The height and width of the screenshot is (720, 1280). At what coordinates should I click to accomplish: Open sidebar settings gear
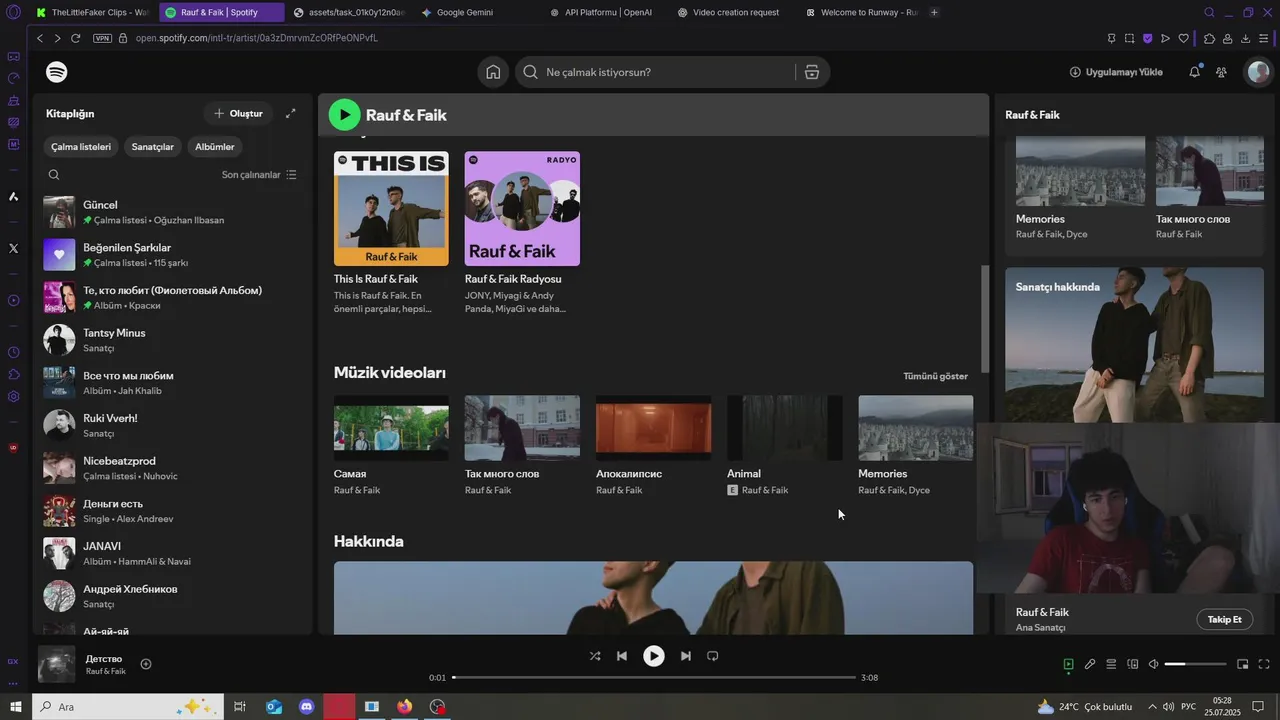pos(13,396)
